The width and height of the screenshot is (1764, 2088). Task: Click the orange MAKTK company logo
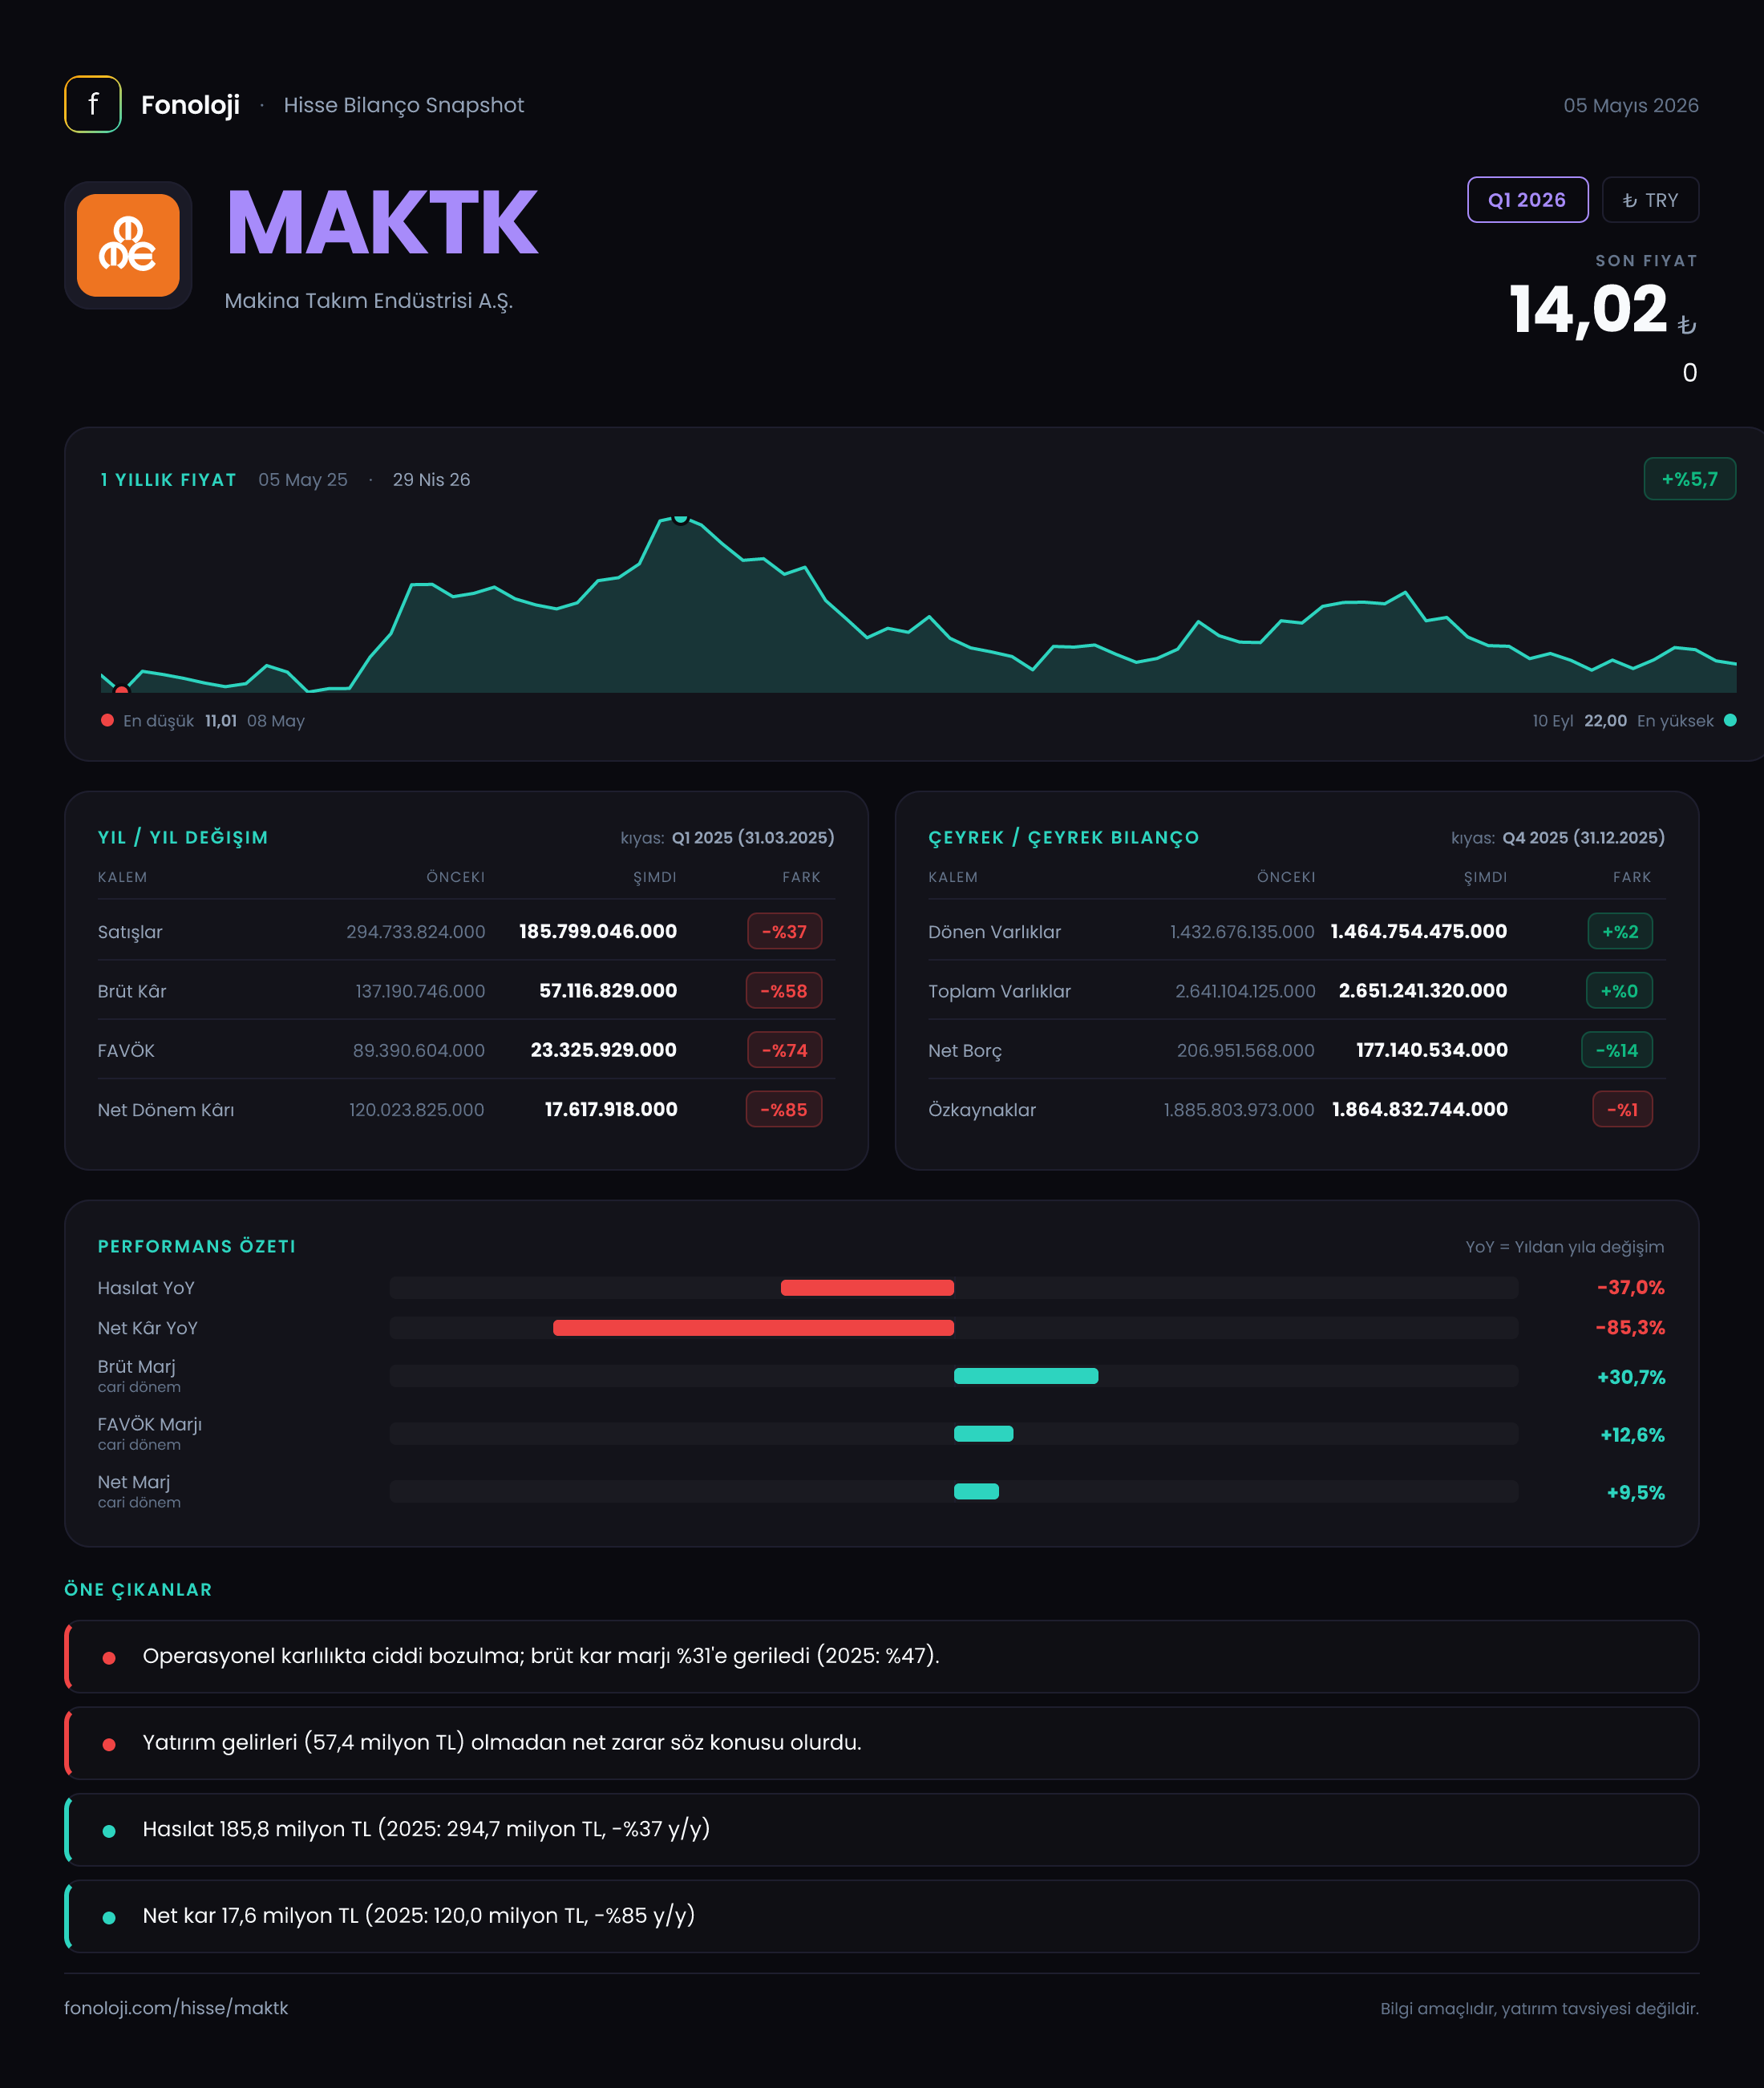point(128,245)
